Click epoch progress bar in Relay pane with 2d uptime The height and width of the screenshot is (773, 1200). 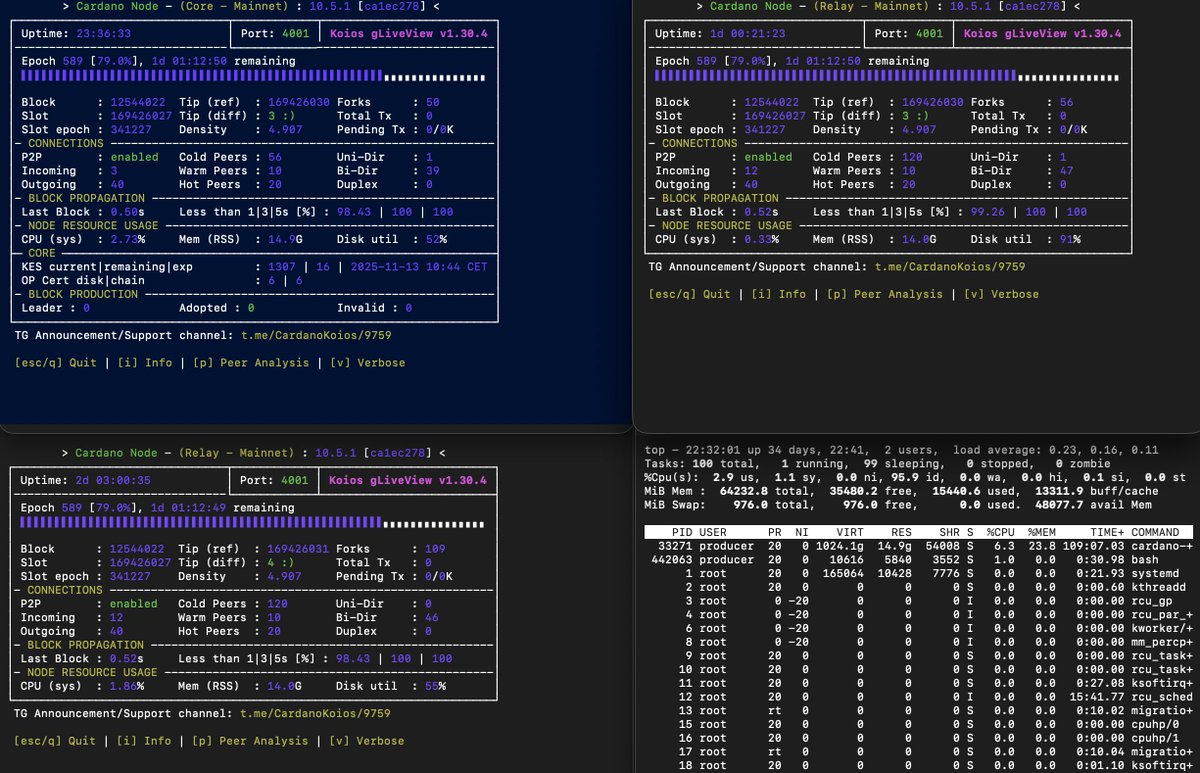[x=254, y=523]
